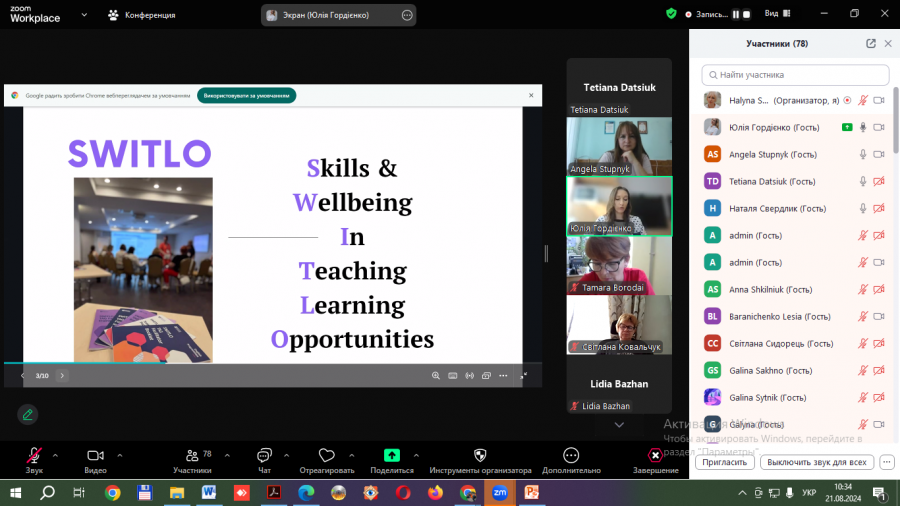Click the Найти участника search field

(795, 75)
